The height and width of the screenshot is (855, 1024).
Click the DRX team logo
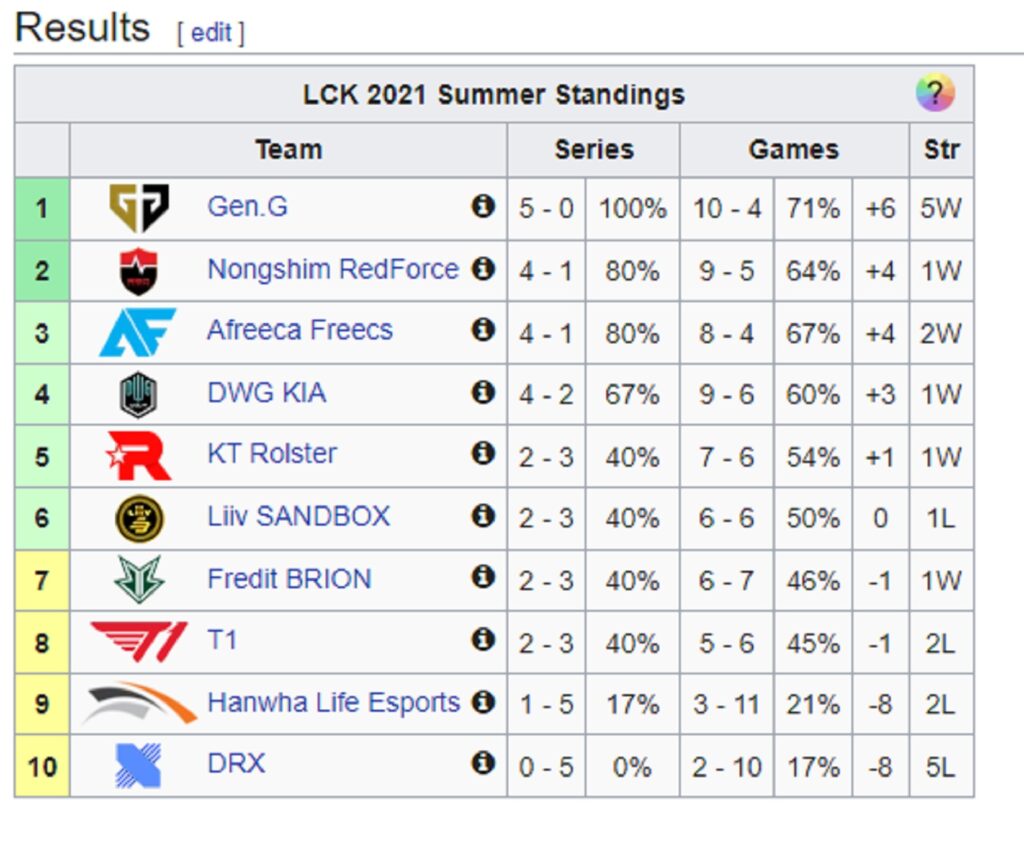click(x=138, y=765)
